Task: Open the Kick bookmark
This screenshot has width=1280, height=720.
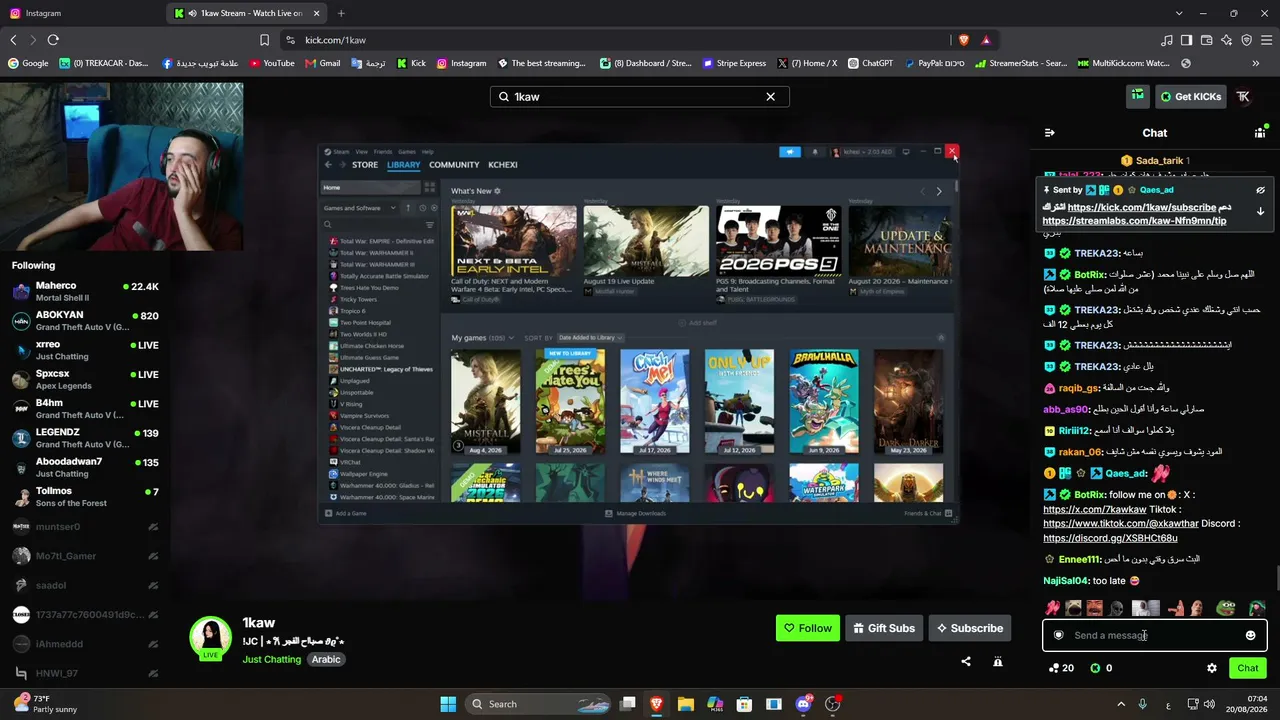Action: tap(411, 63)
